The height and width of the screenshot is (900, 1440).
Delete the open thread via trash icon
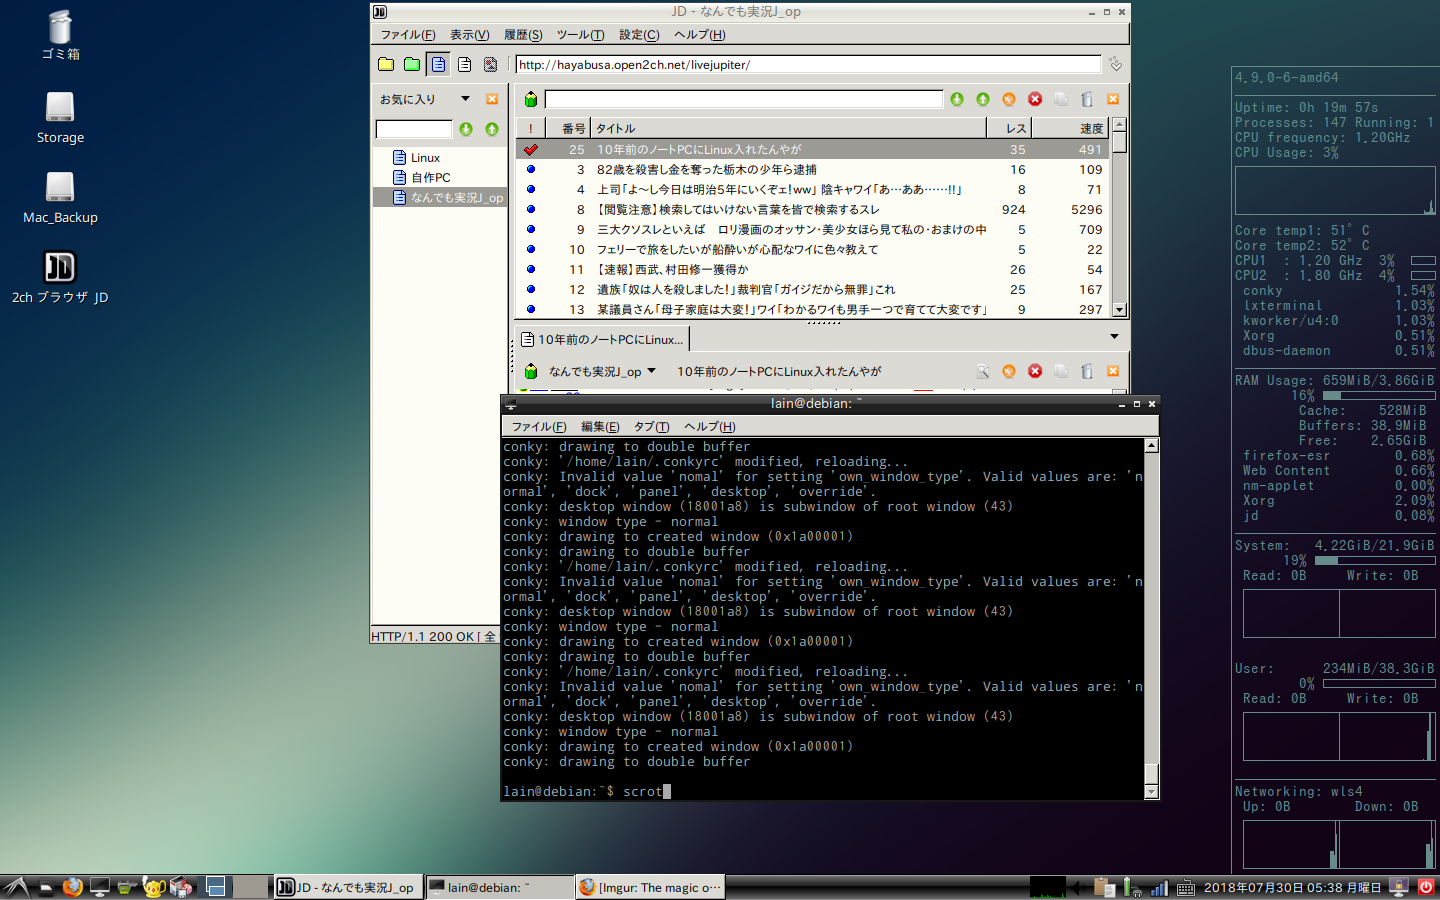[1087, 371]
